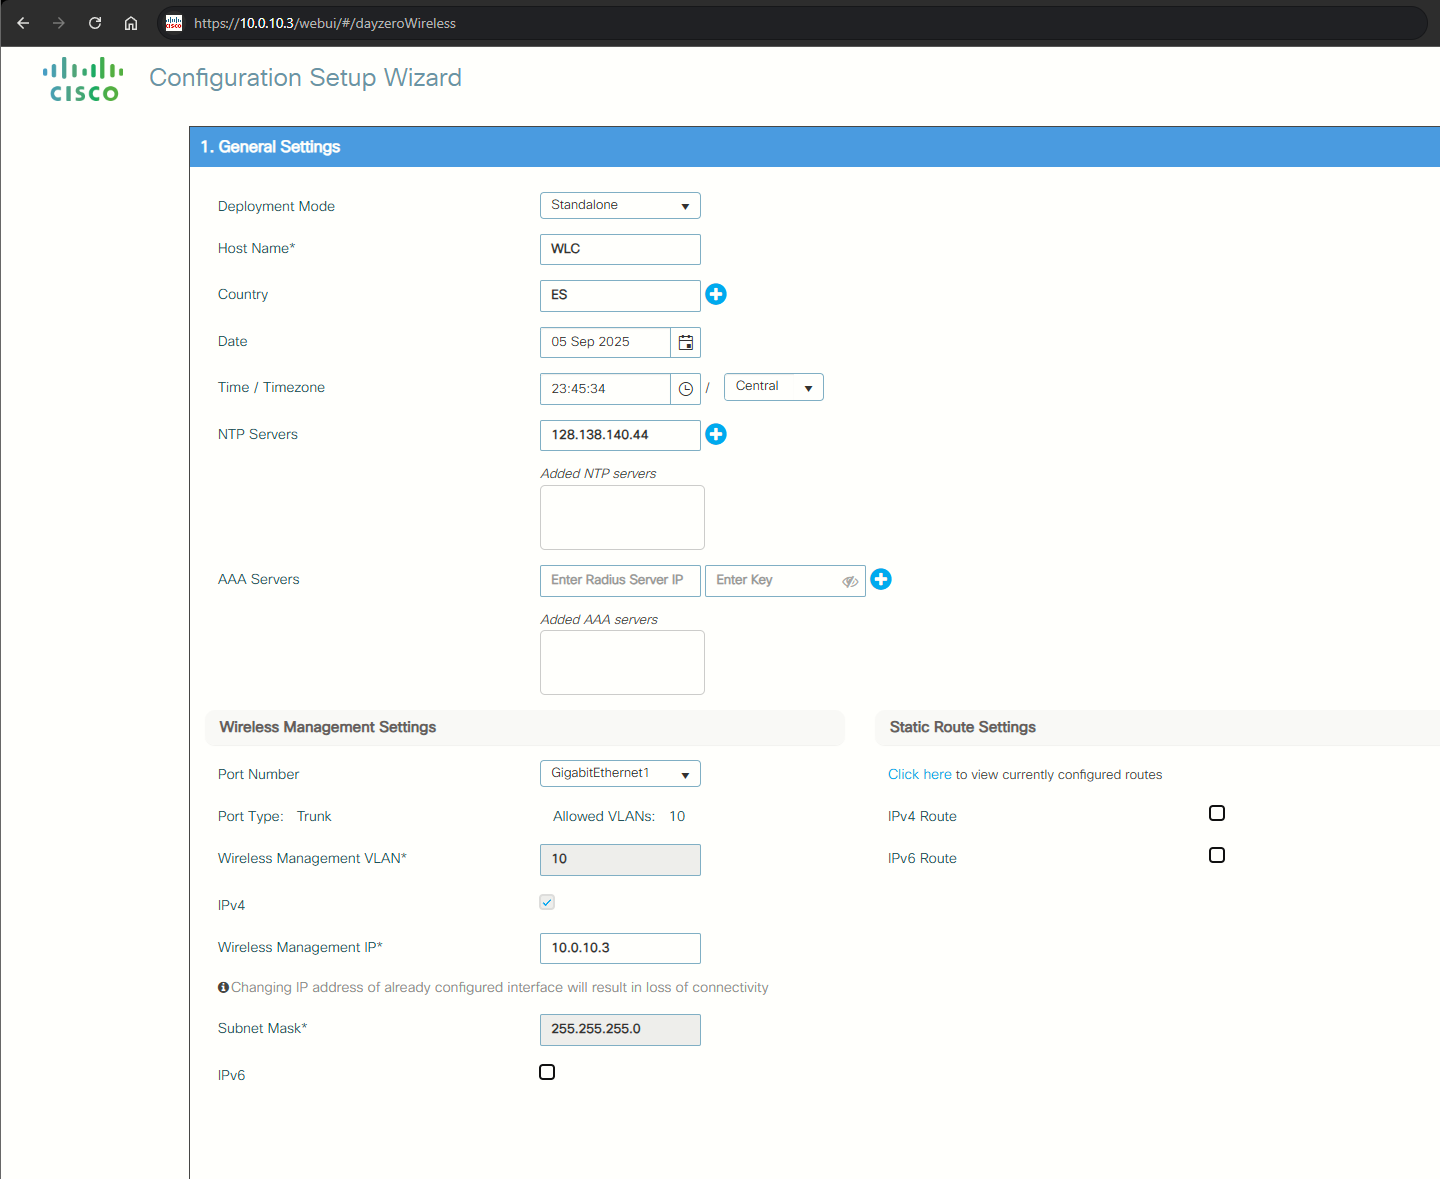Click the Configuration Setup Wizard title
The height and width of the screenshot is (1179, 1440).
[x=306, y=78]
